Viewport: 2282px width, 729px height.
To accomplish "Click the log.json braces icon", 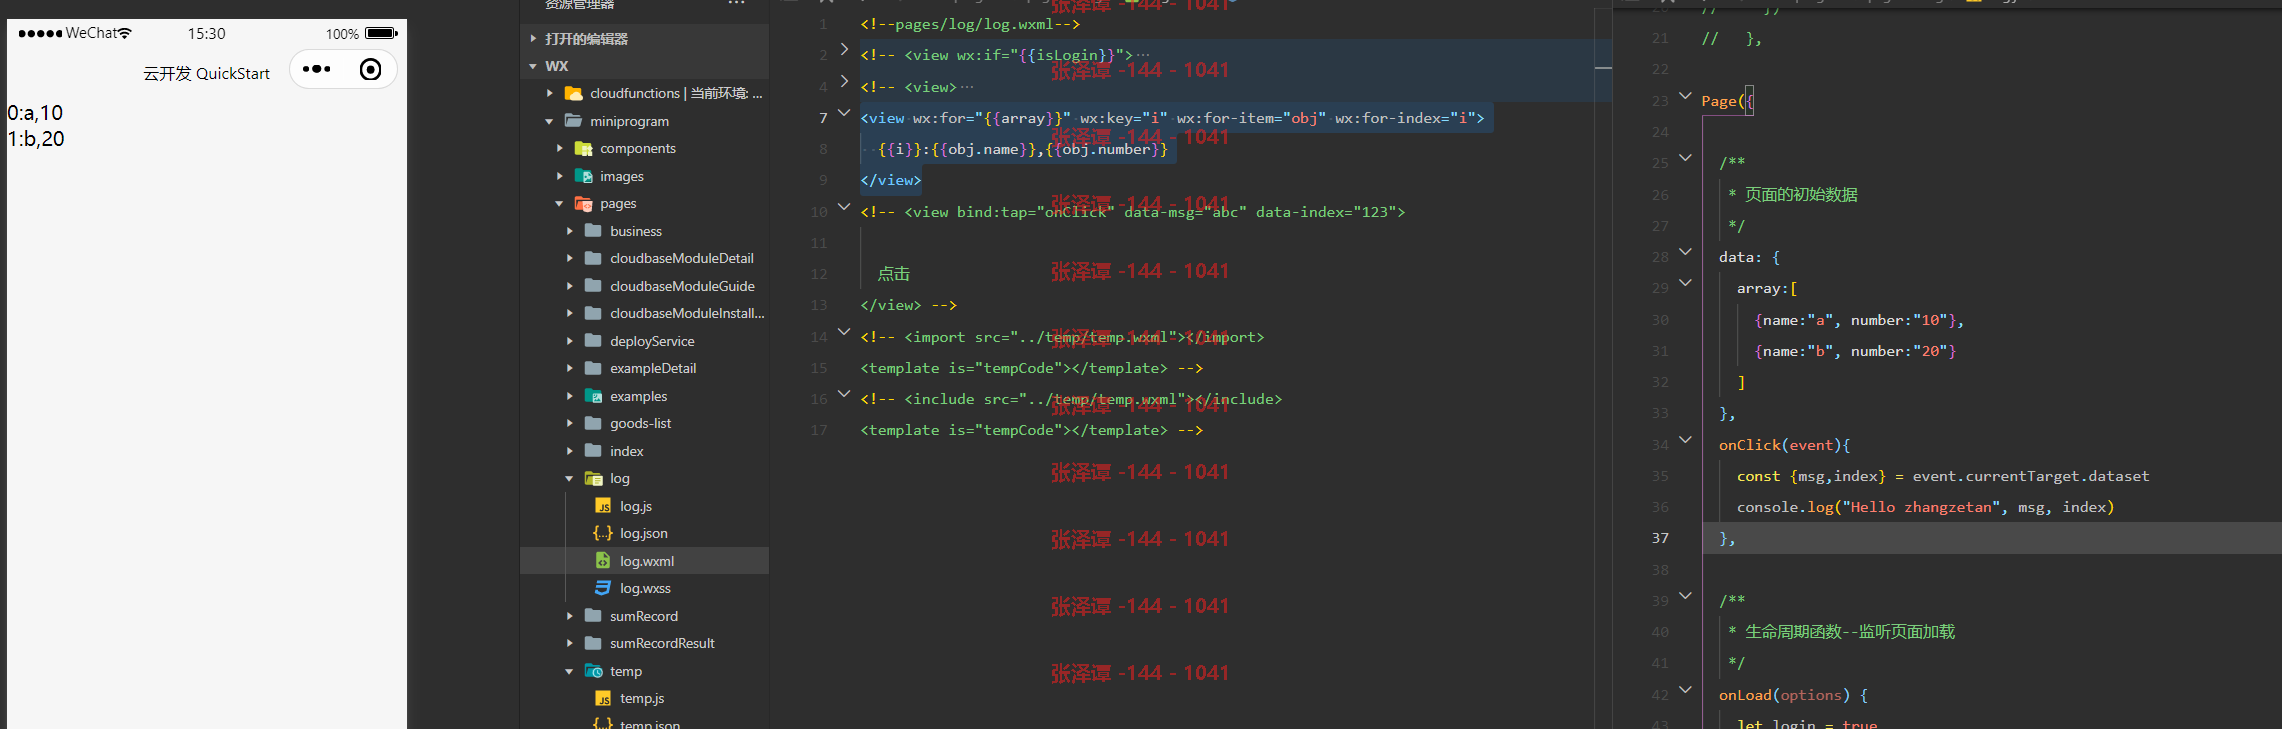I will pos(603,533).
